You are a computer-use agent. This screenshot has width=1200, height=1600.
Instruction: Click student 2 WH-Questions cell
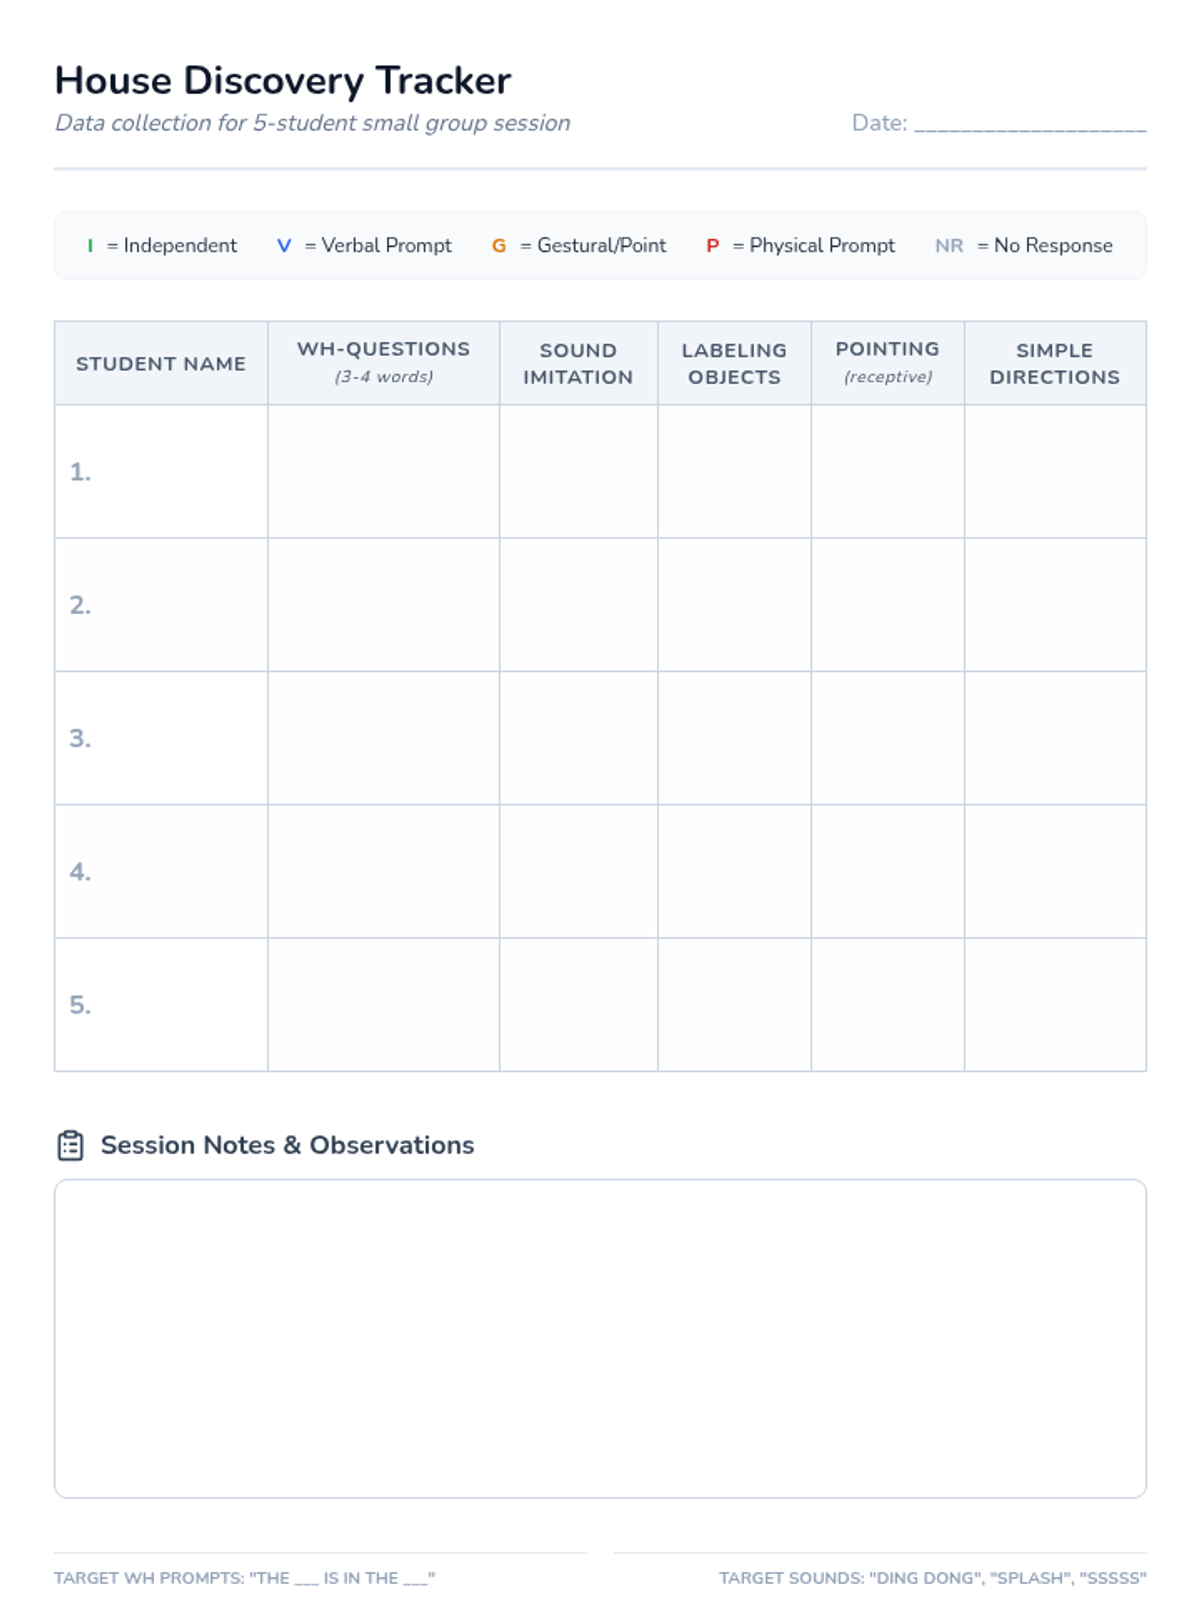click(383, 604)
